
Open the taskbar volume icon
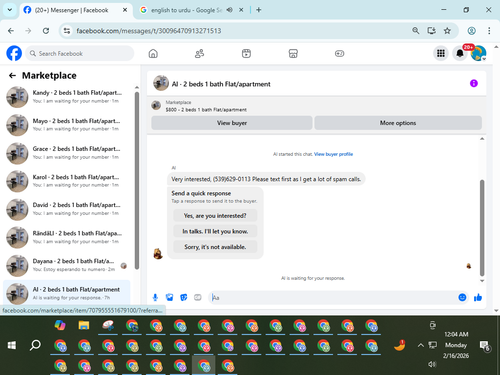(x=432, y=364)
